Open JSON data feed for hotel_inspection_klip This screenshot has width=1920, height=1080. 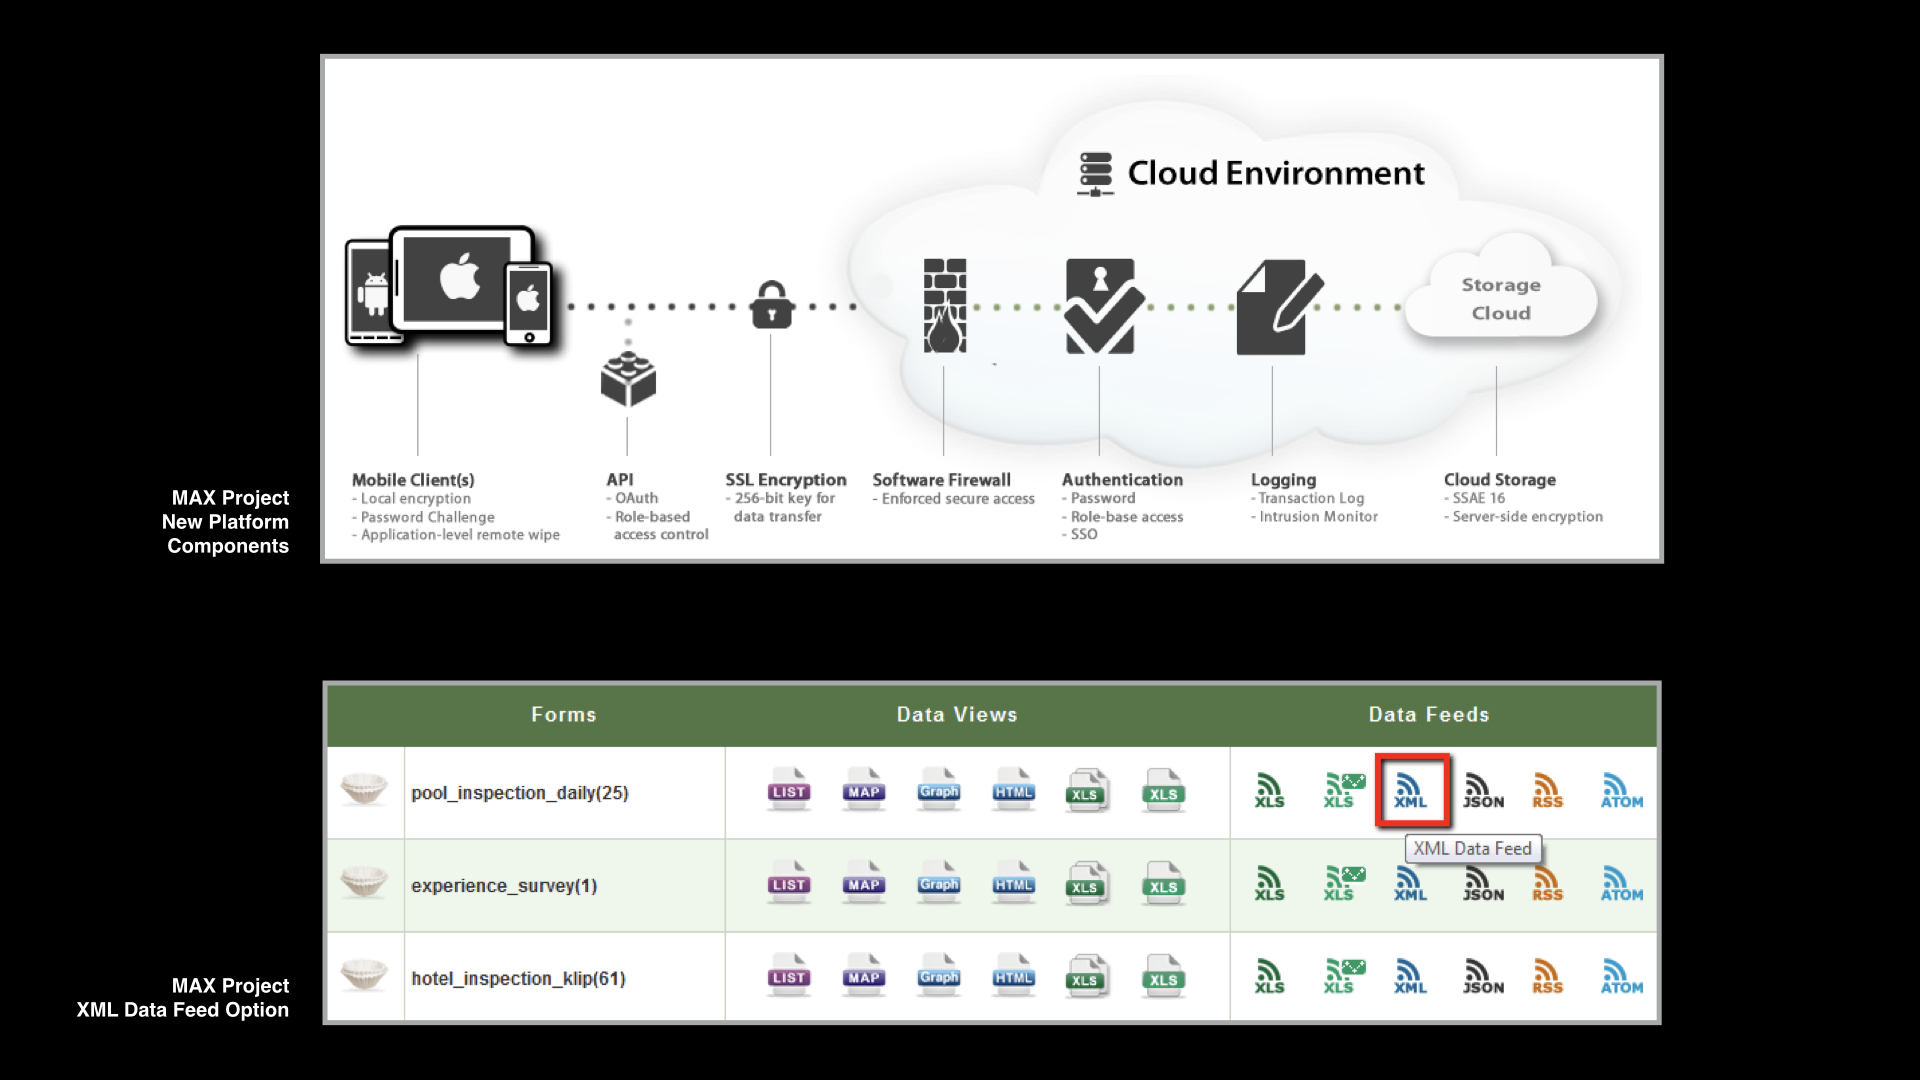(x=1483, y=976)
